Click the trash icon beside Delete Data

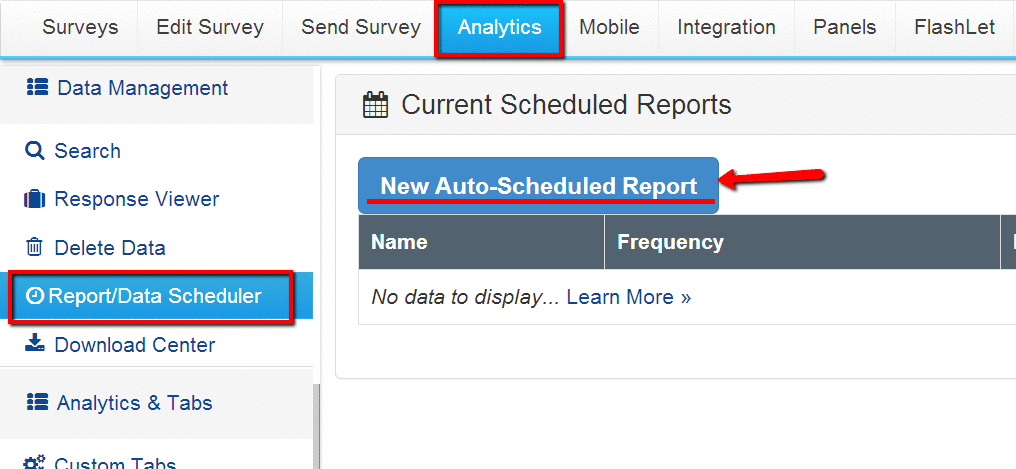point(35,248)
